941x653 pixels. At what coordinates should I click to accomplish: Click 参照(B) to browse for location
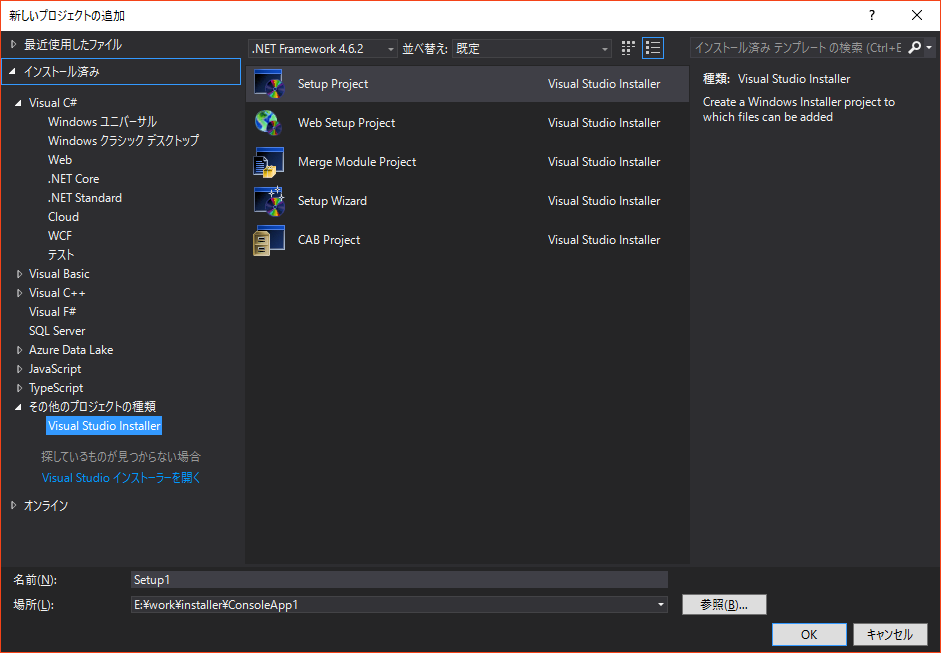coord(723,604)
